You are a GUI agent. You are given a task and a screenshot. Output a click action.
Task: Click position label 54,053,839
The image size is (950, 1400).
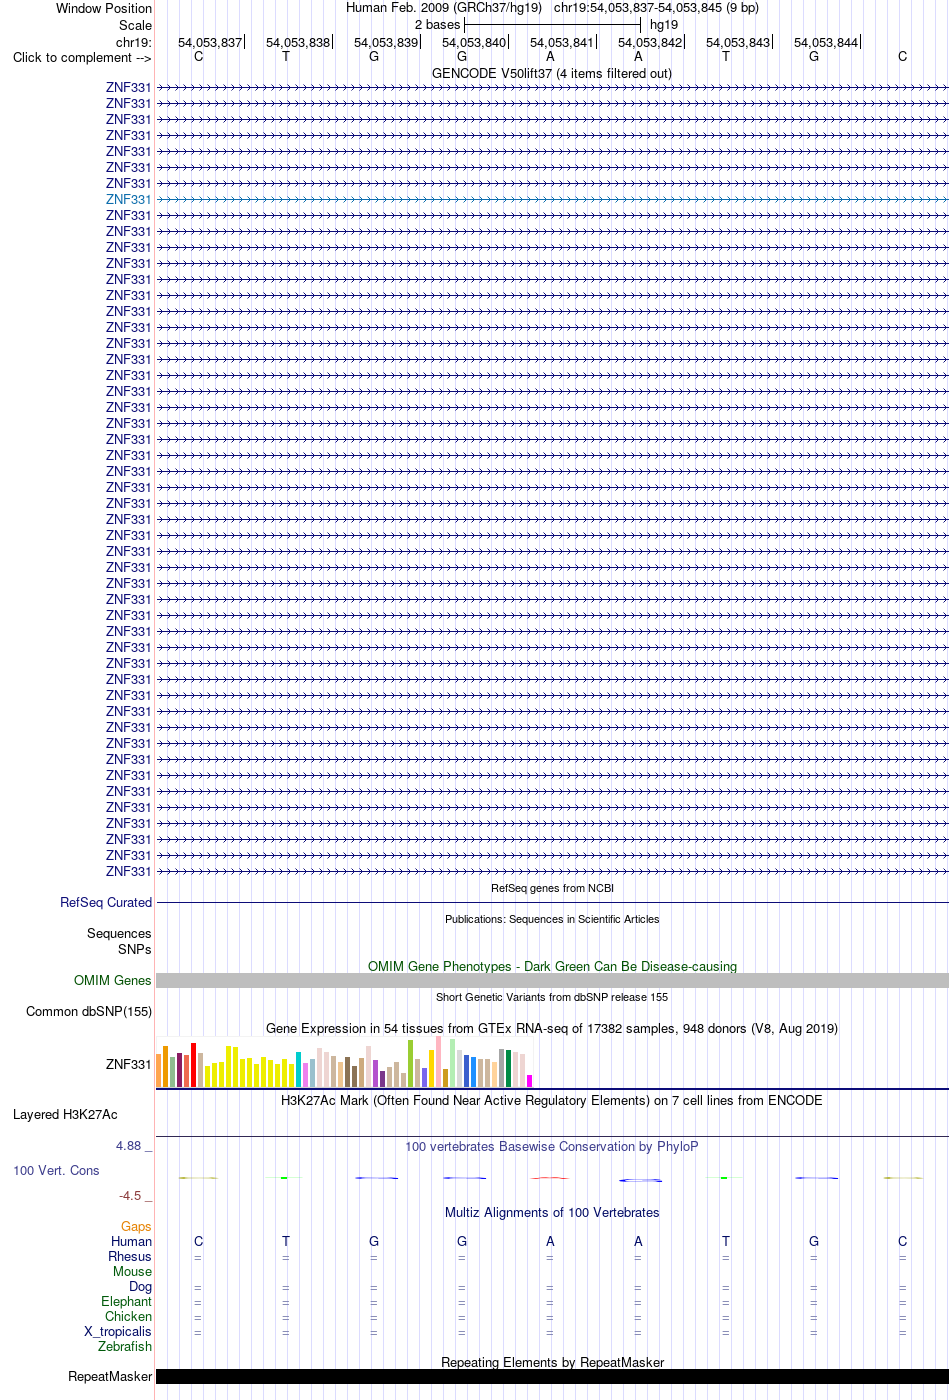tap(386, 42)
